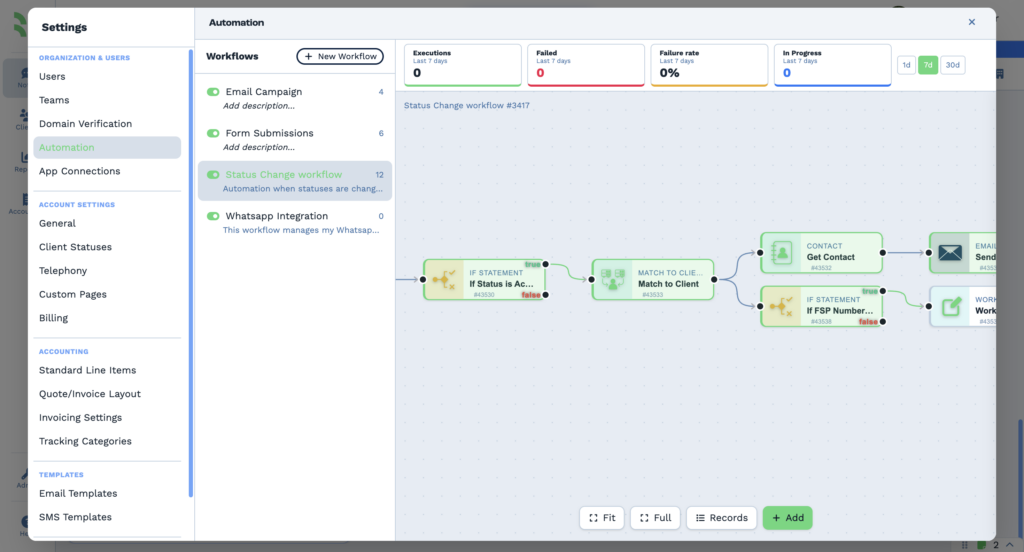
Task: Click the 'Get Contact' node label
Action: (830, 257)
